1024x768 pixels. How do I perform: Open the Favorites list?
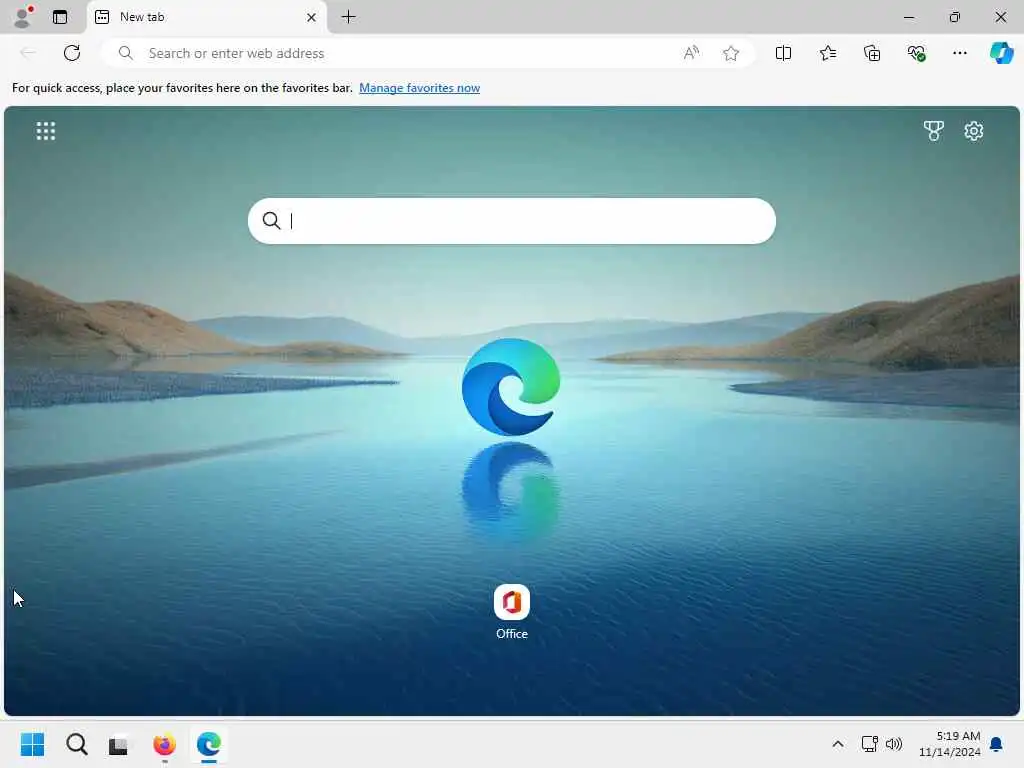[x=827, y=53]
